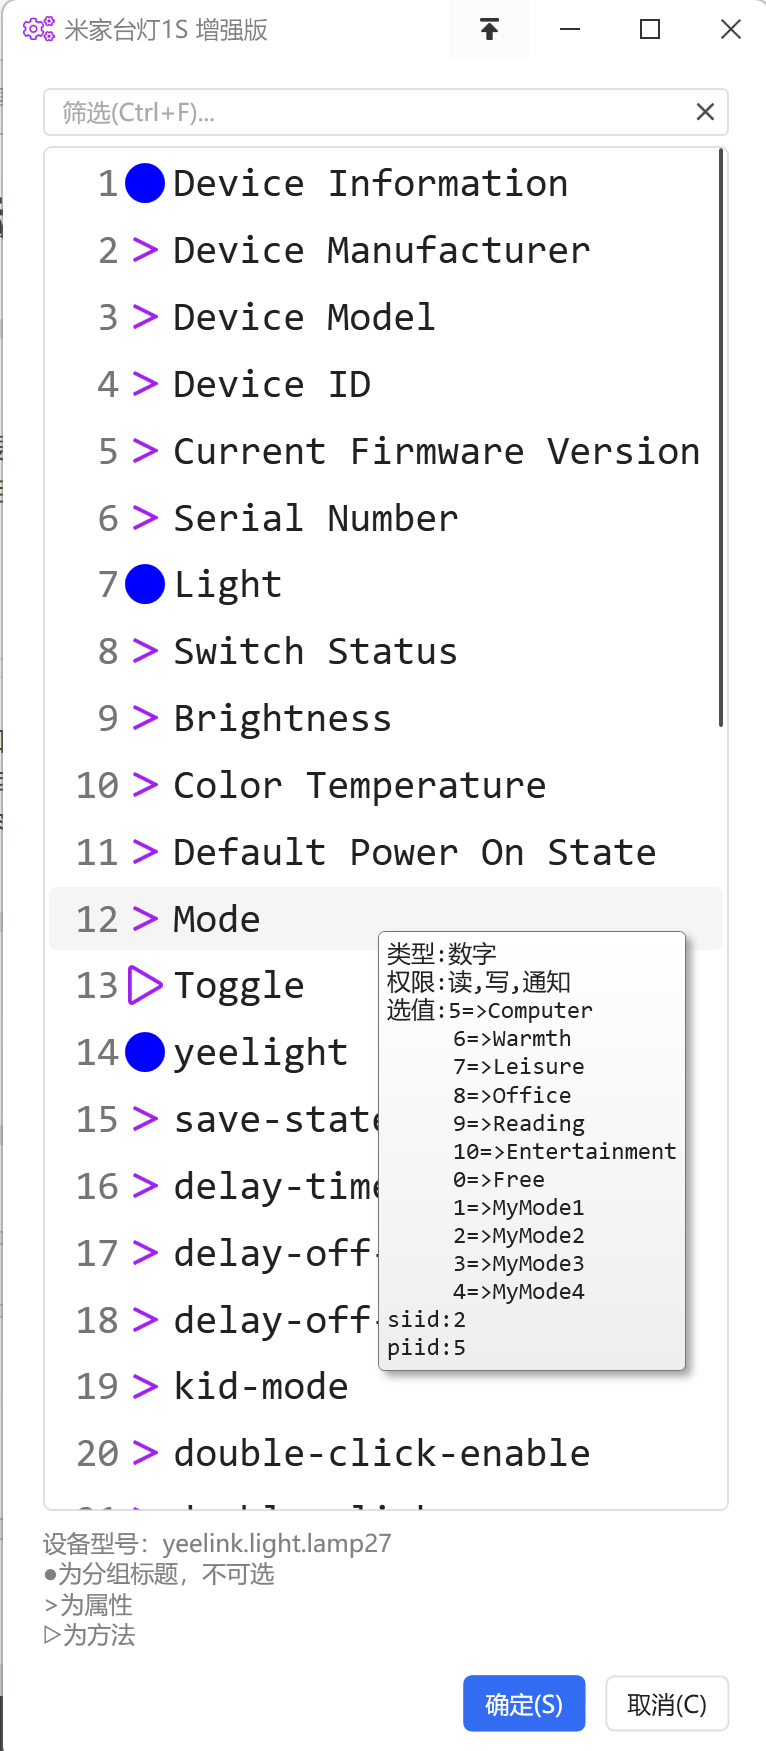Viewport: 766px width, 1751px height.
Task: Choose Current Firmware Version entry
Action: 385,451
